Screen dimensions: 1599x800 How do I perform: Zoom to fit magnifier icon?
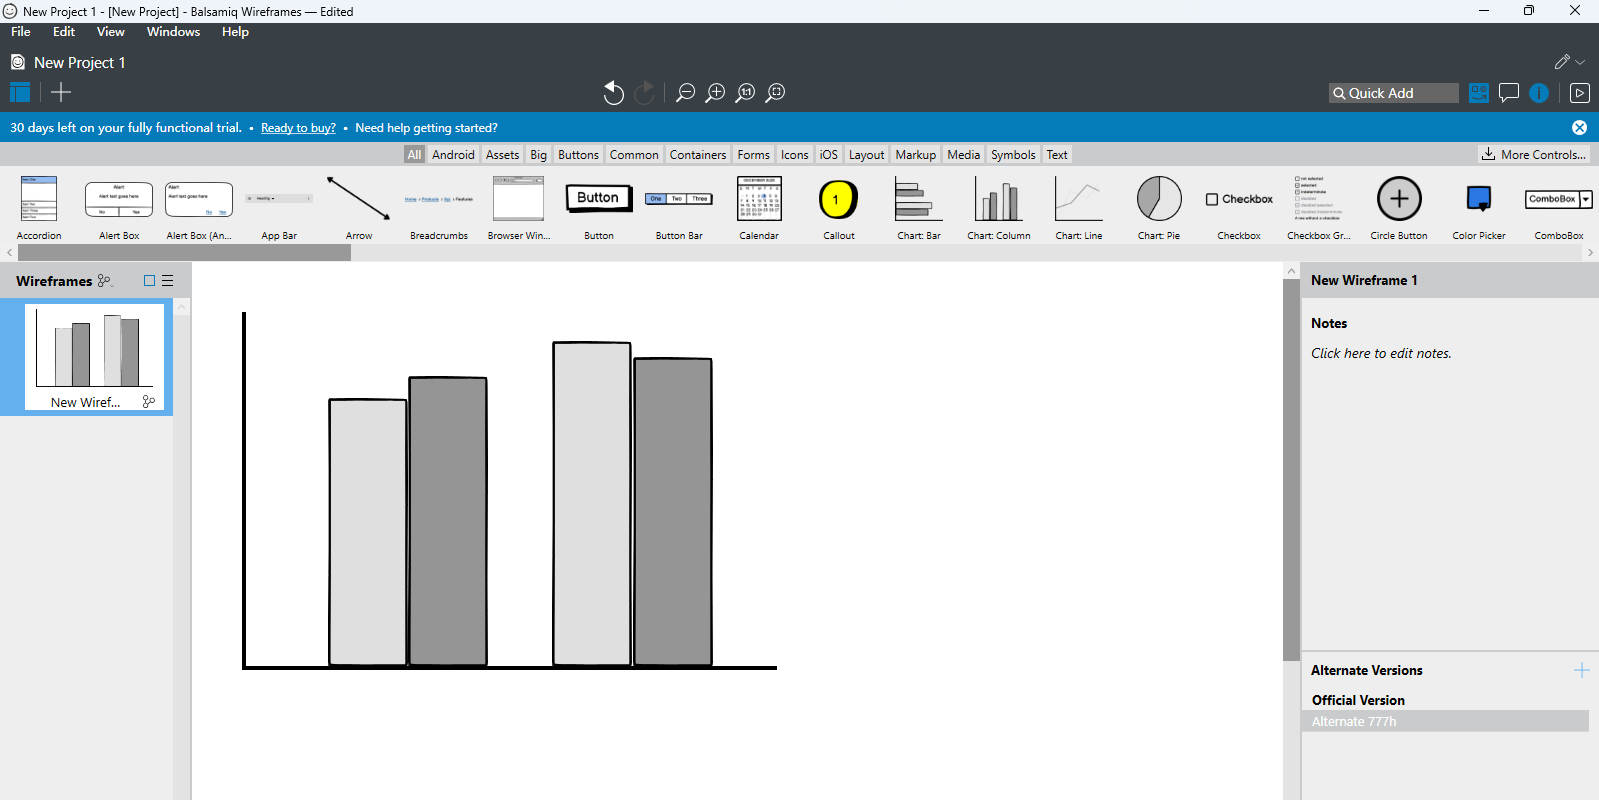775,93
